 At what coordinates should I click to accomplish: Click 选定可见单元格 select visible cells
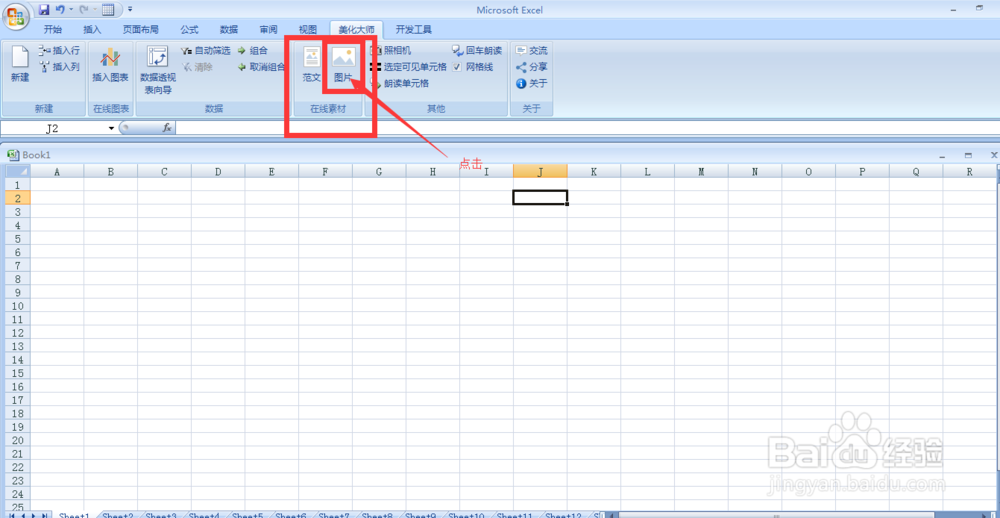click(x=408, y=67)
